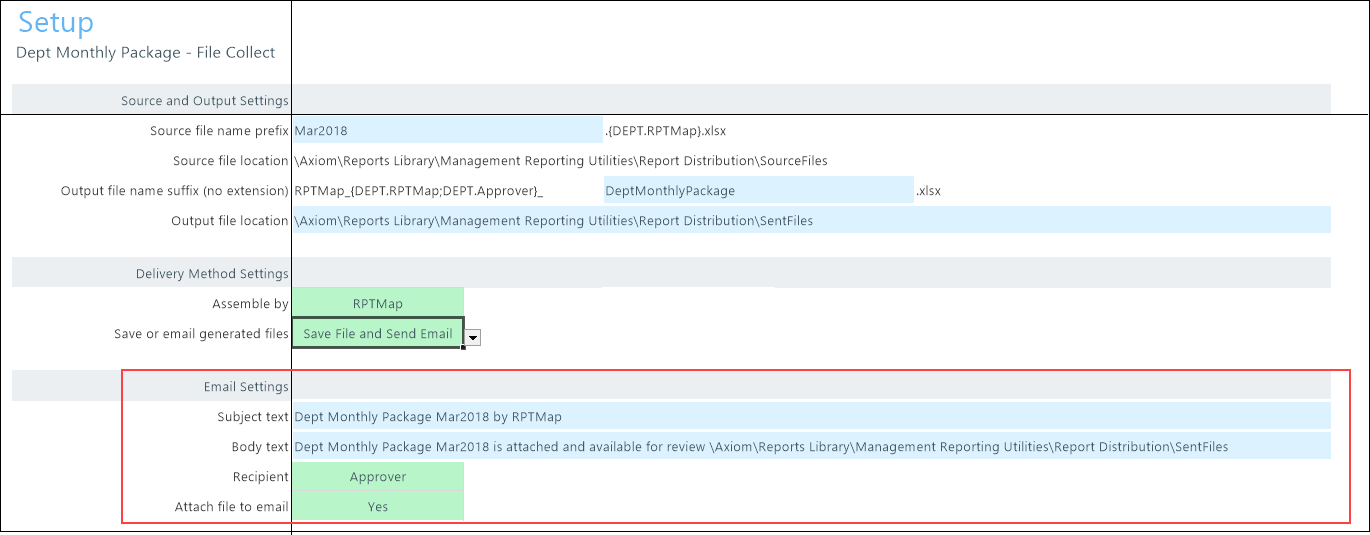Click the Dept Monthly Package - File Collect subtitle
The image size is (1370, 535).
(145, 53)
